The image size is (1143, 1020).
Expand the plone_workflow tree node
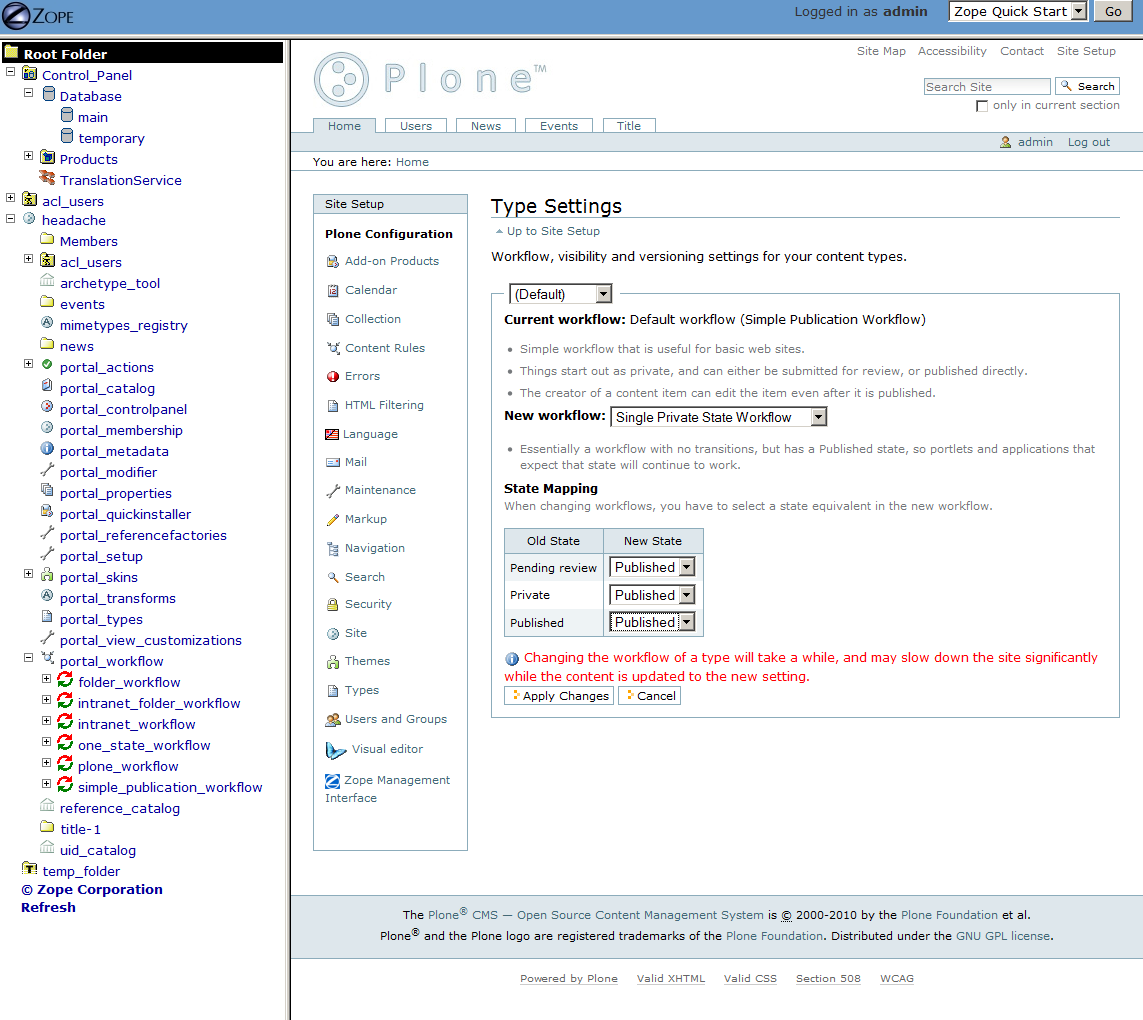47,763
